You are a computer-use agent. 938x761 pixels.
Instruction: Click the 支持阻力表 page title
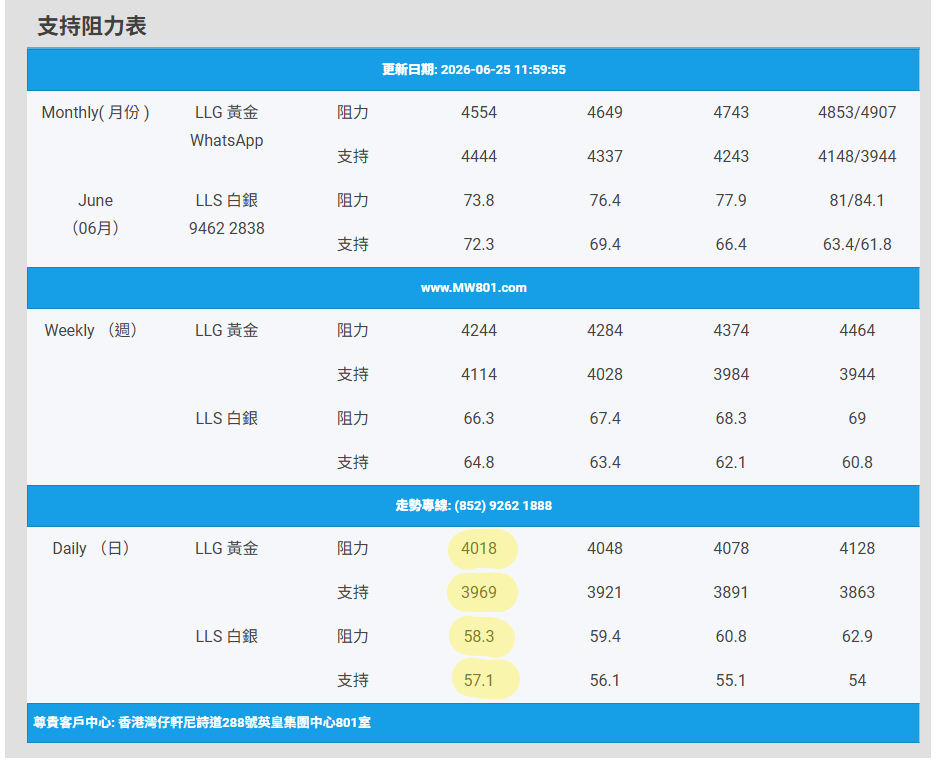92,26
